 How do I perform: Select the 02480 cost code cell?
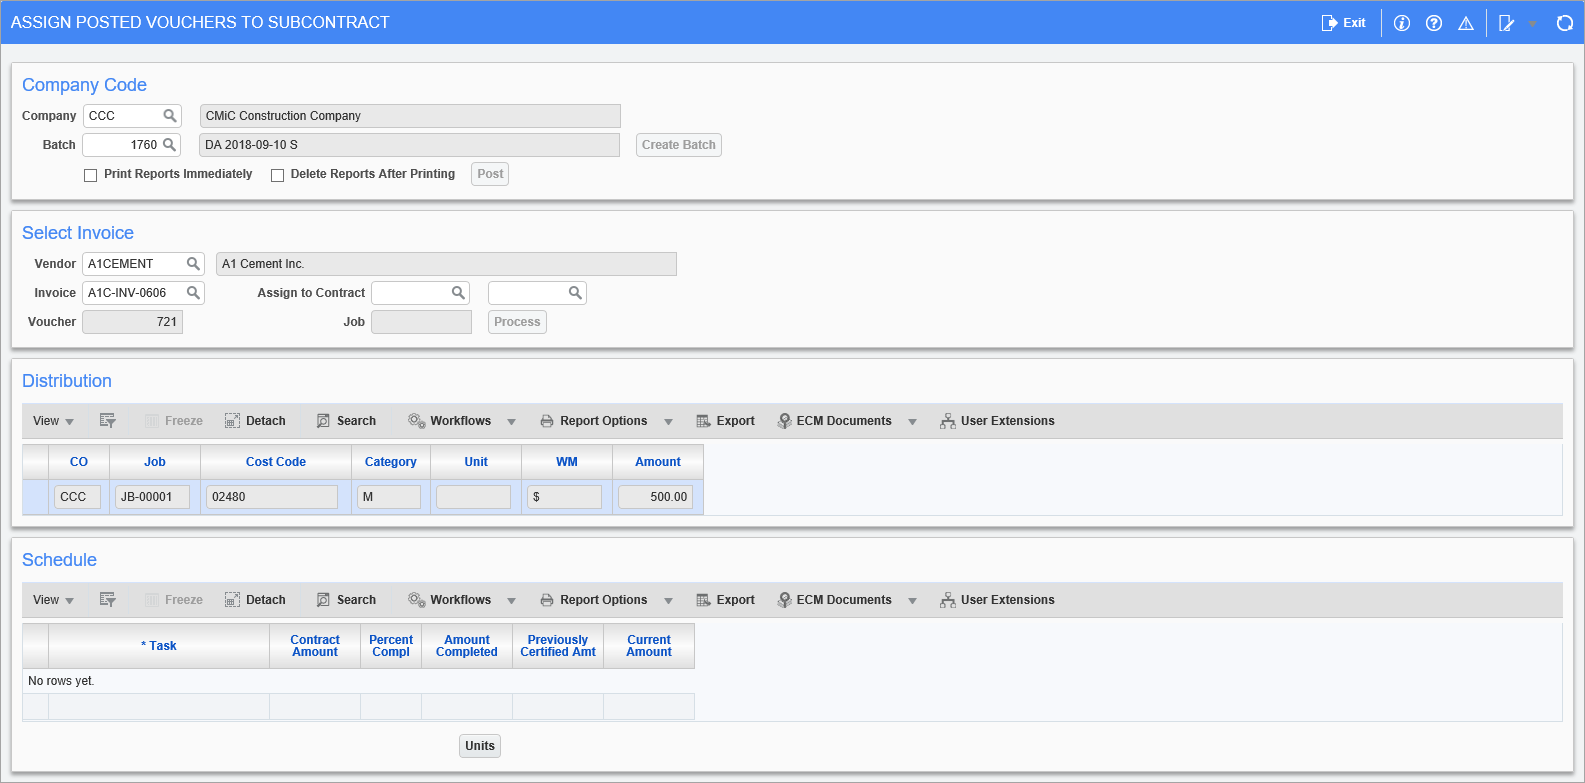point(272,497)
